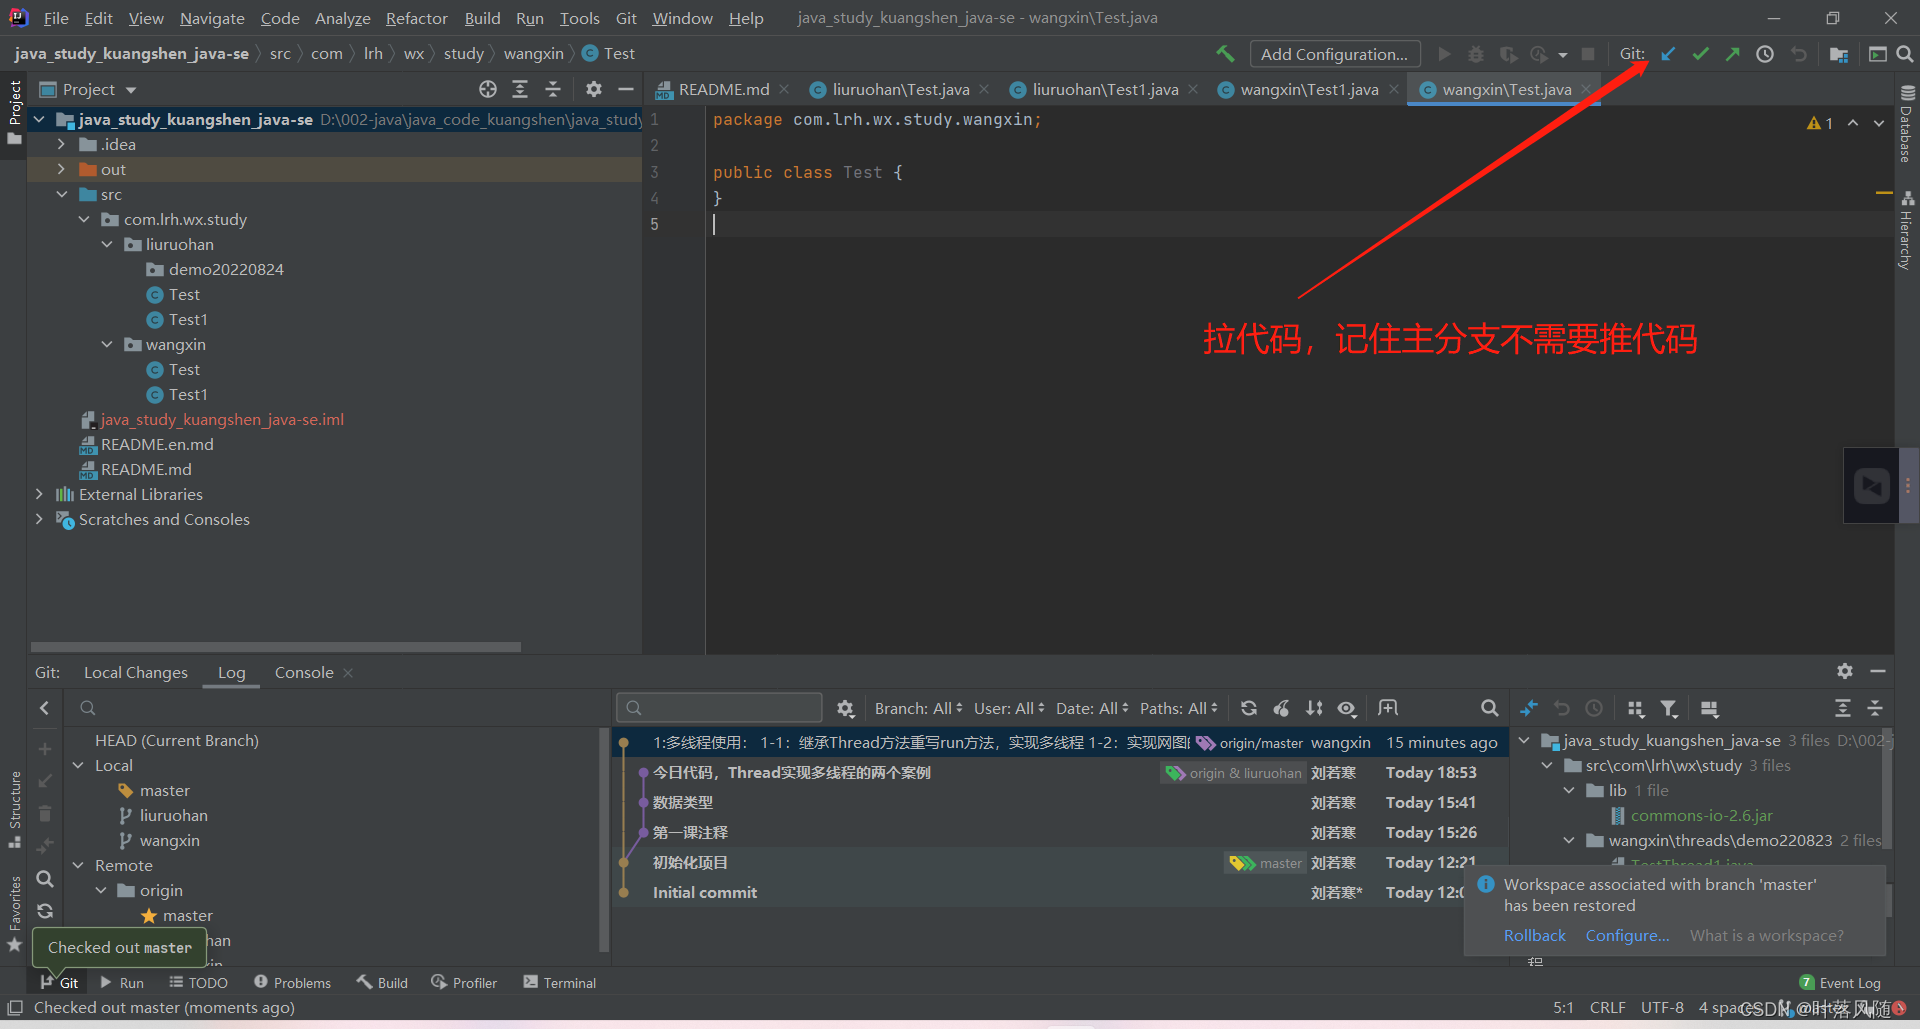
Task: Click the Git Rollback icon in toolbar
Action: click(x=1798, y=54)
